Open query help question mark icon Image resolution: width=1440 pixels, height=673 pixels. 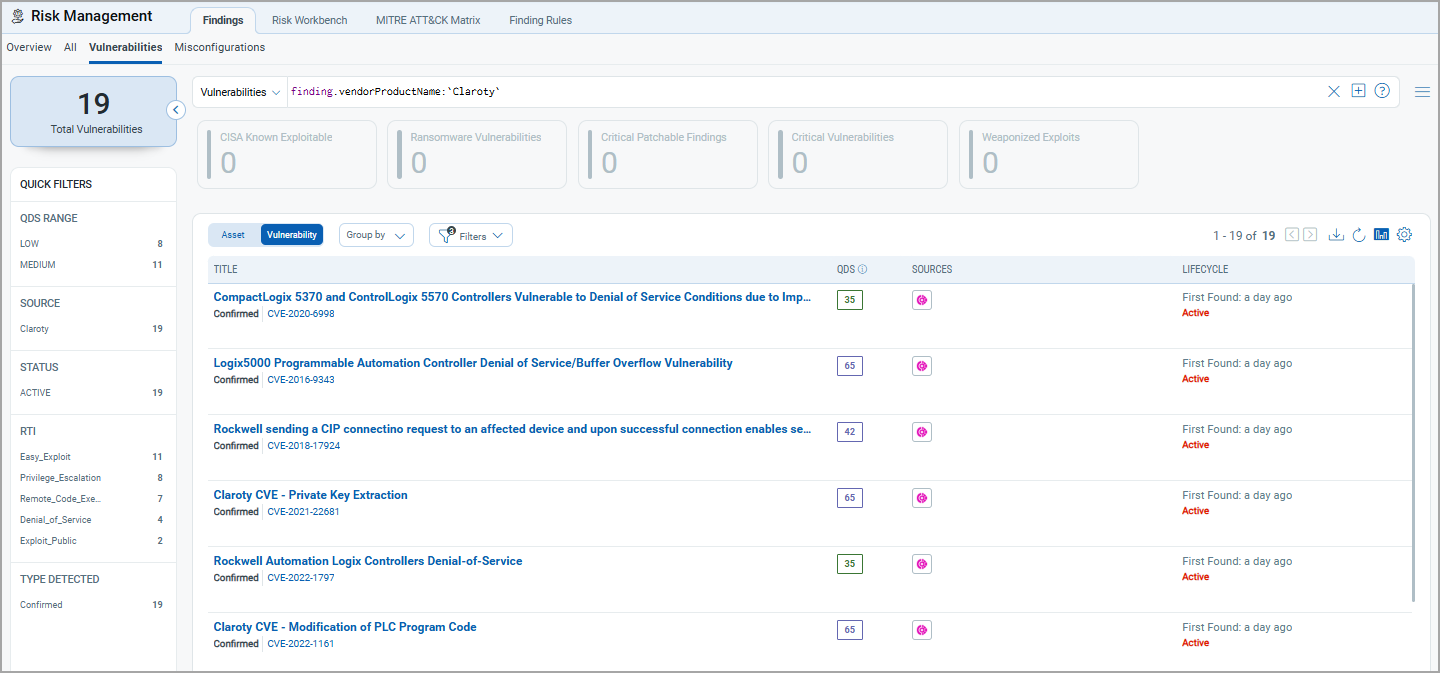point(1382,91)
